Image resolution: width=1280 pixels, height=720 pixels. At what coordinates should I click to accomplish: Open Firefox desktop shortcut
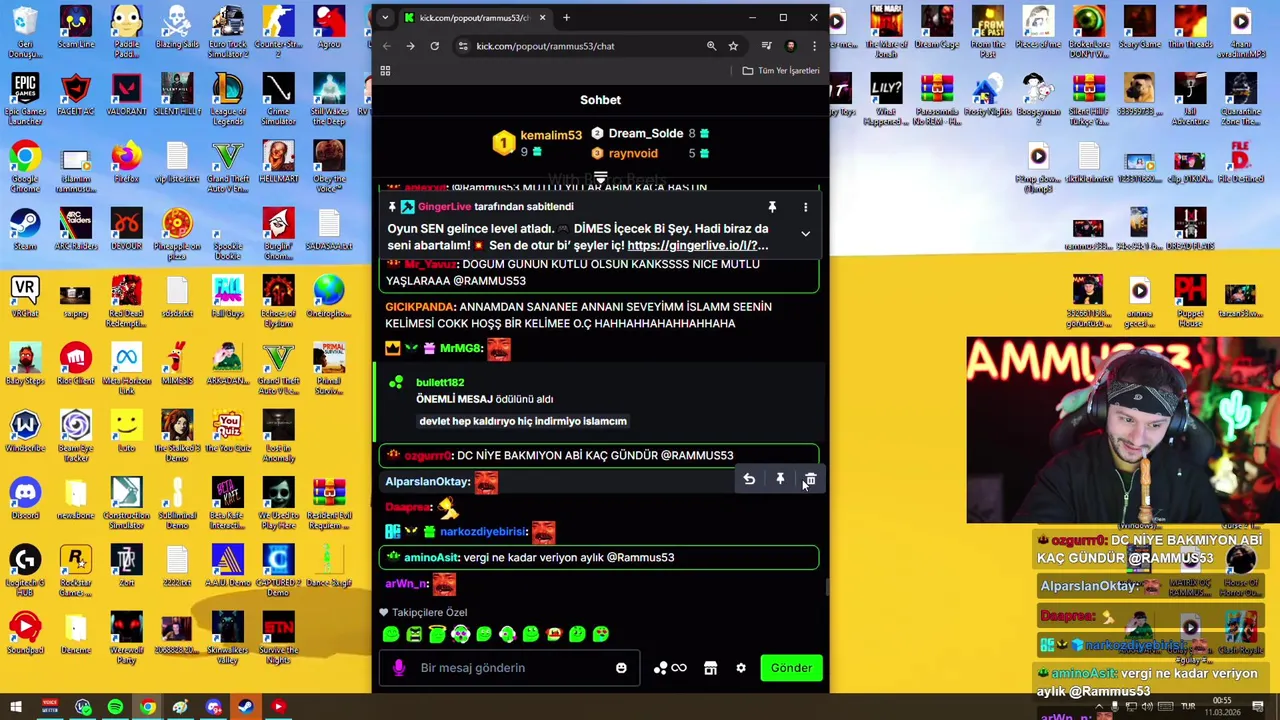[126, 162]
